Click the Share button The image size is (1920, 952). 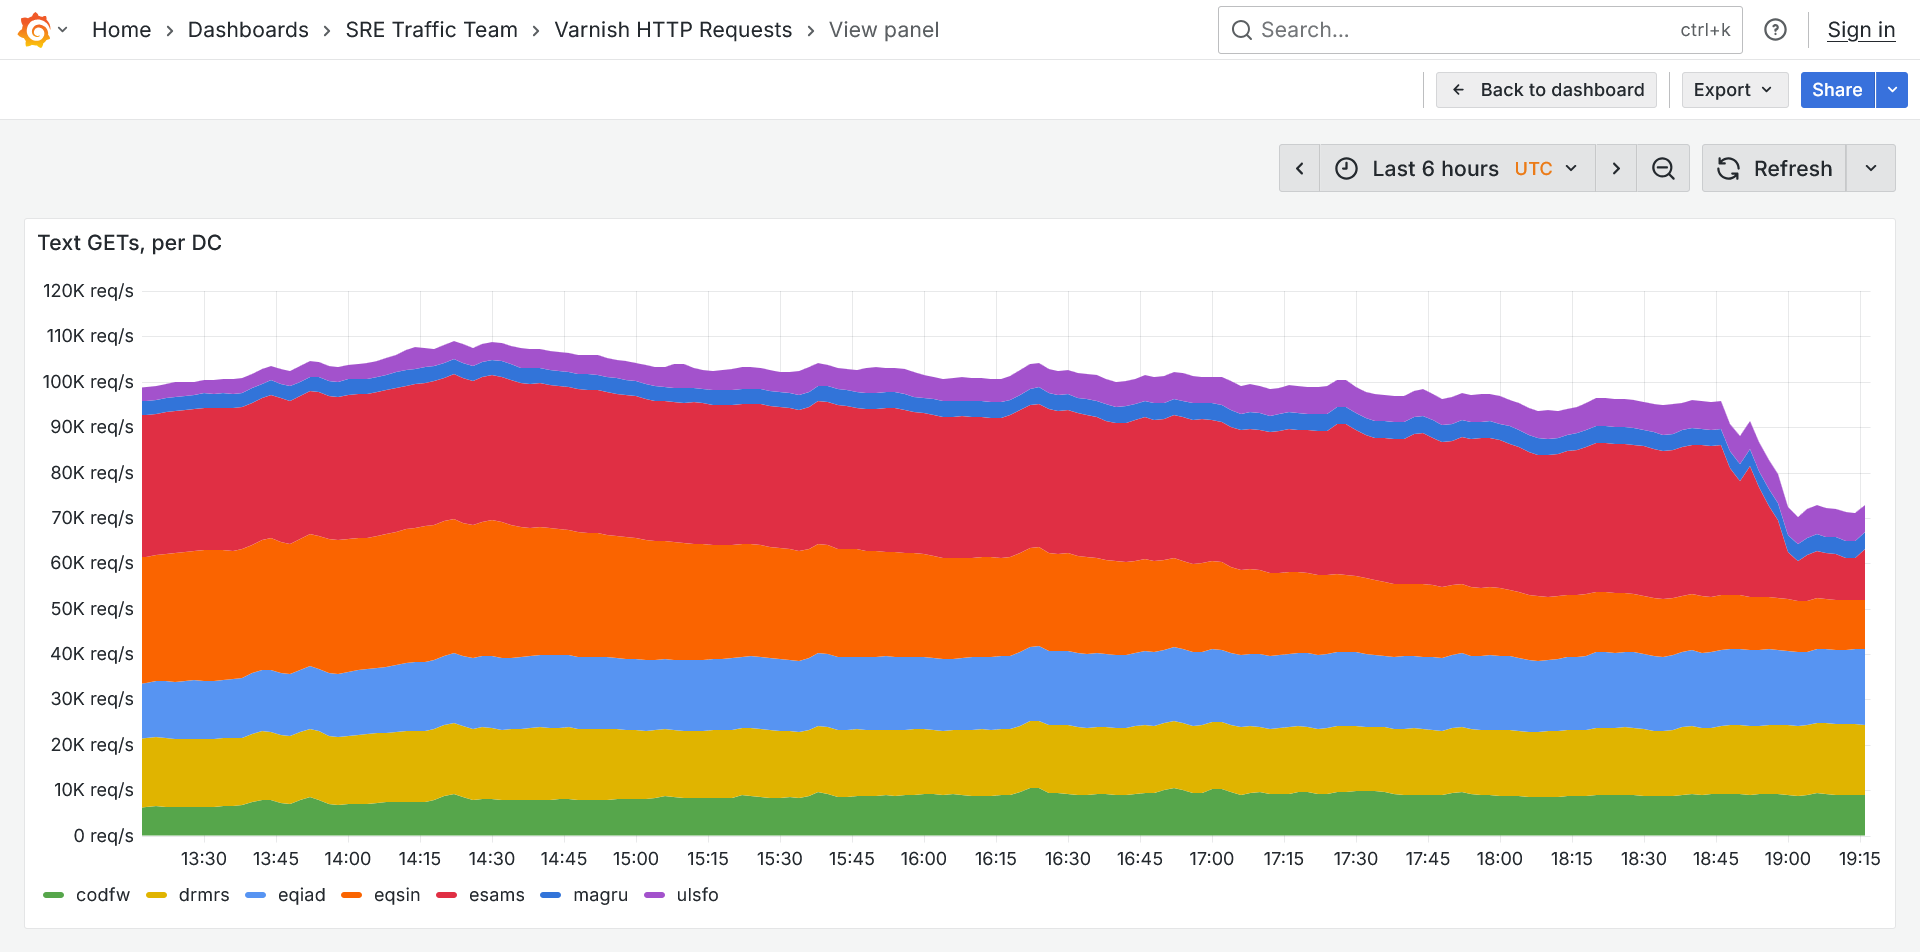tap(1837, 90)
